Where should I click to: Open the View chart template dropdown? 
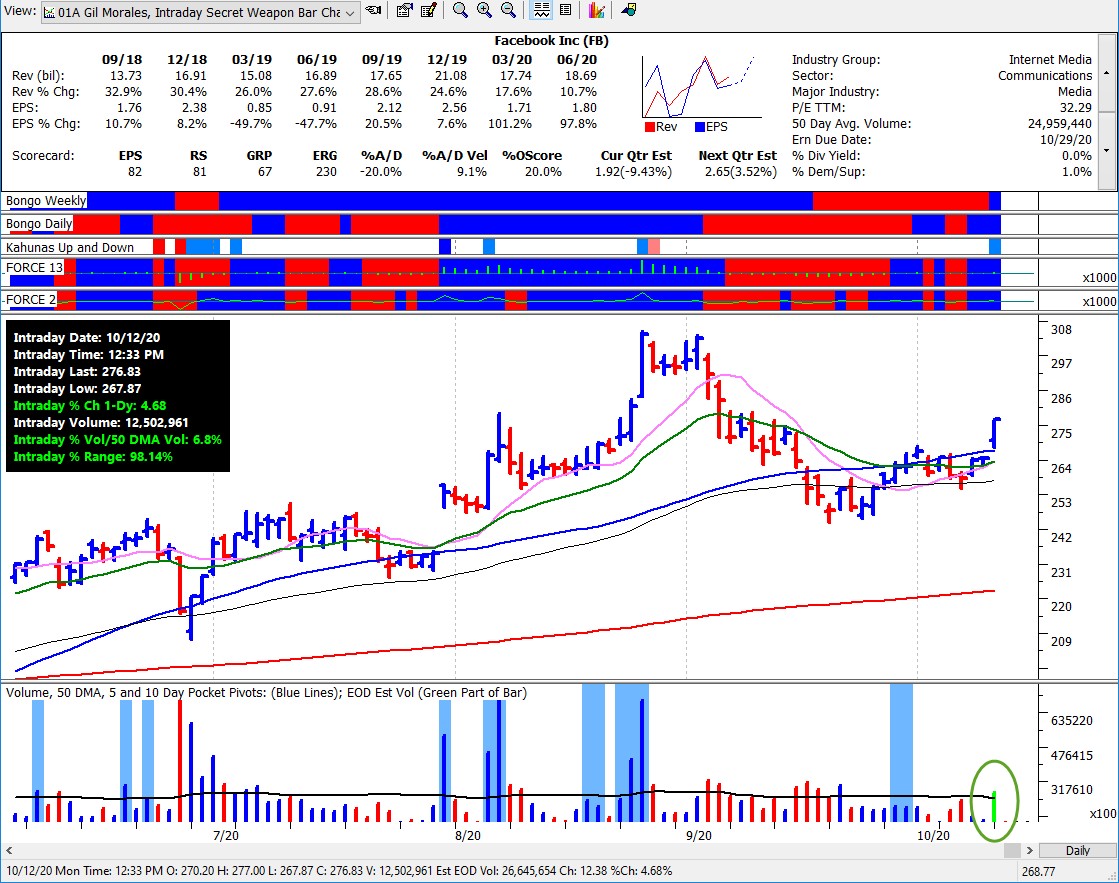(x=350, y=13)
